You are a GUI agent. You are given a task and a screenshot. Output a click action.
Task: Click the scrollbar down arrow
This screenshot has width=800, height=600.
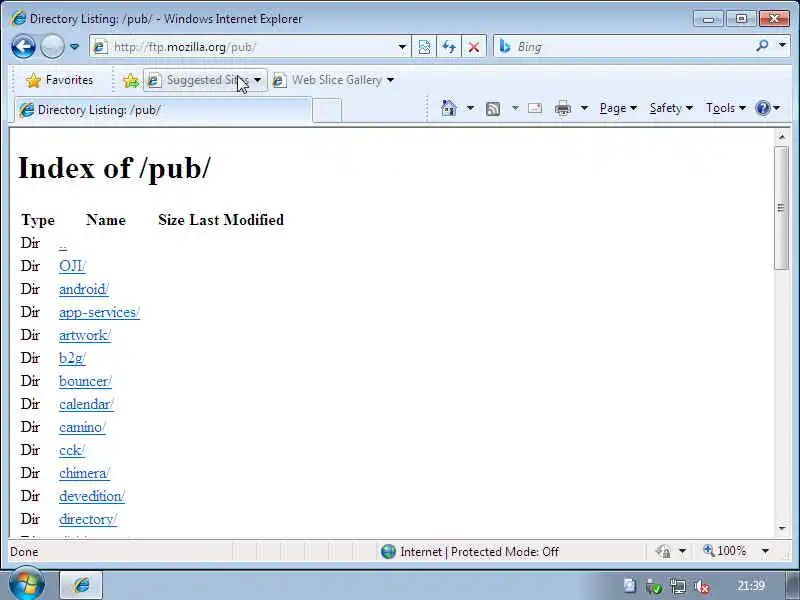click(782, 529)
